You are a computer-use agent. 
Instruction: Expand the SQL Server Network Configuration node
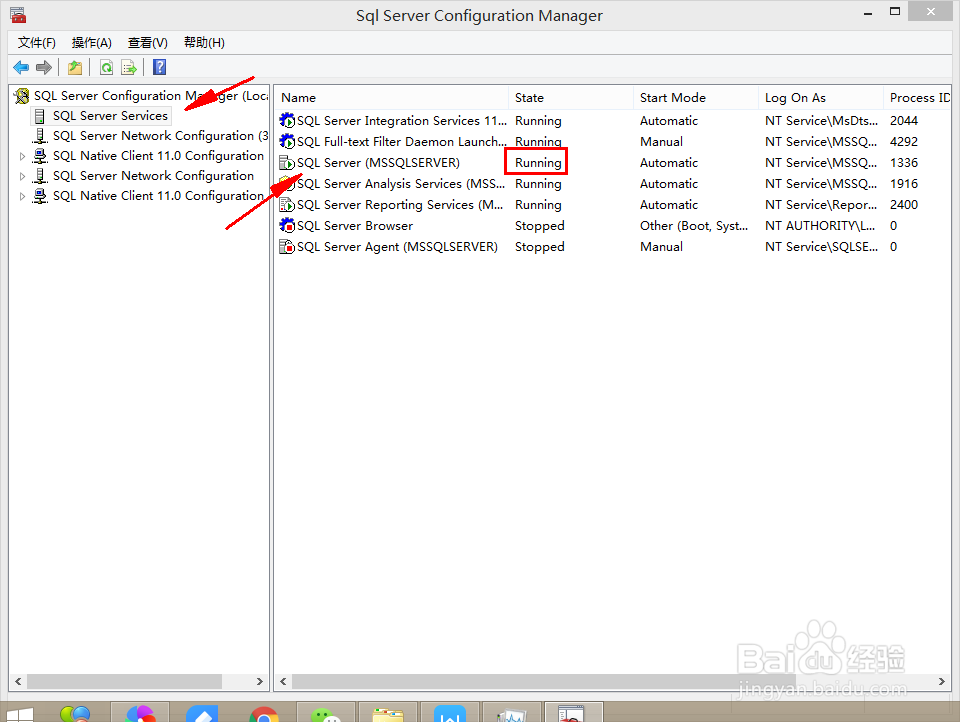click(23, 176)
